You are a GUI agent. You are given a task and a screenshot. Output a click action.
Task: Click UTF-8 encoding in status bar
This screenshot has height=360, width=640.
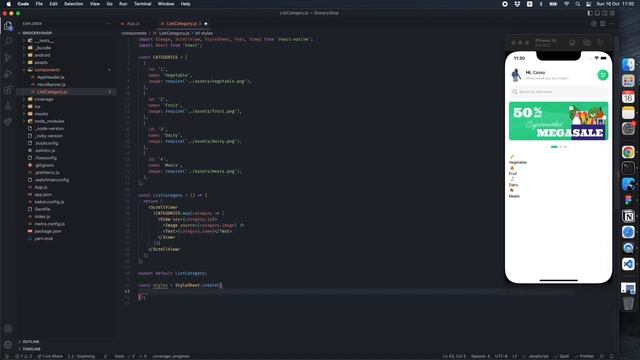click(501, 356)
